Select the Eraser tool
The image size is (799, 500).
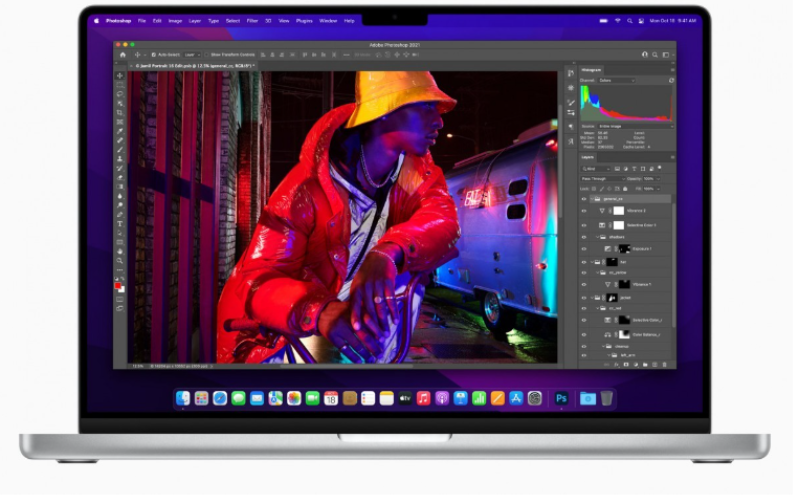(x=120, y=177)
